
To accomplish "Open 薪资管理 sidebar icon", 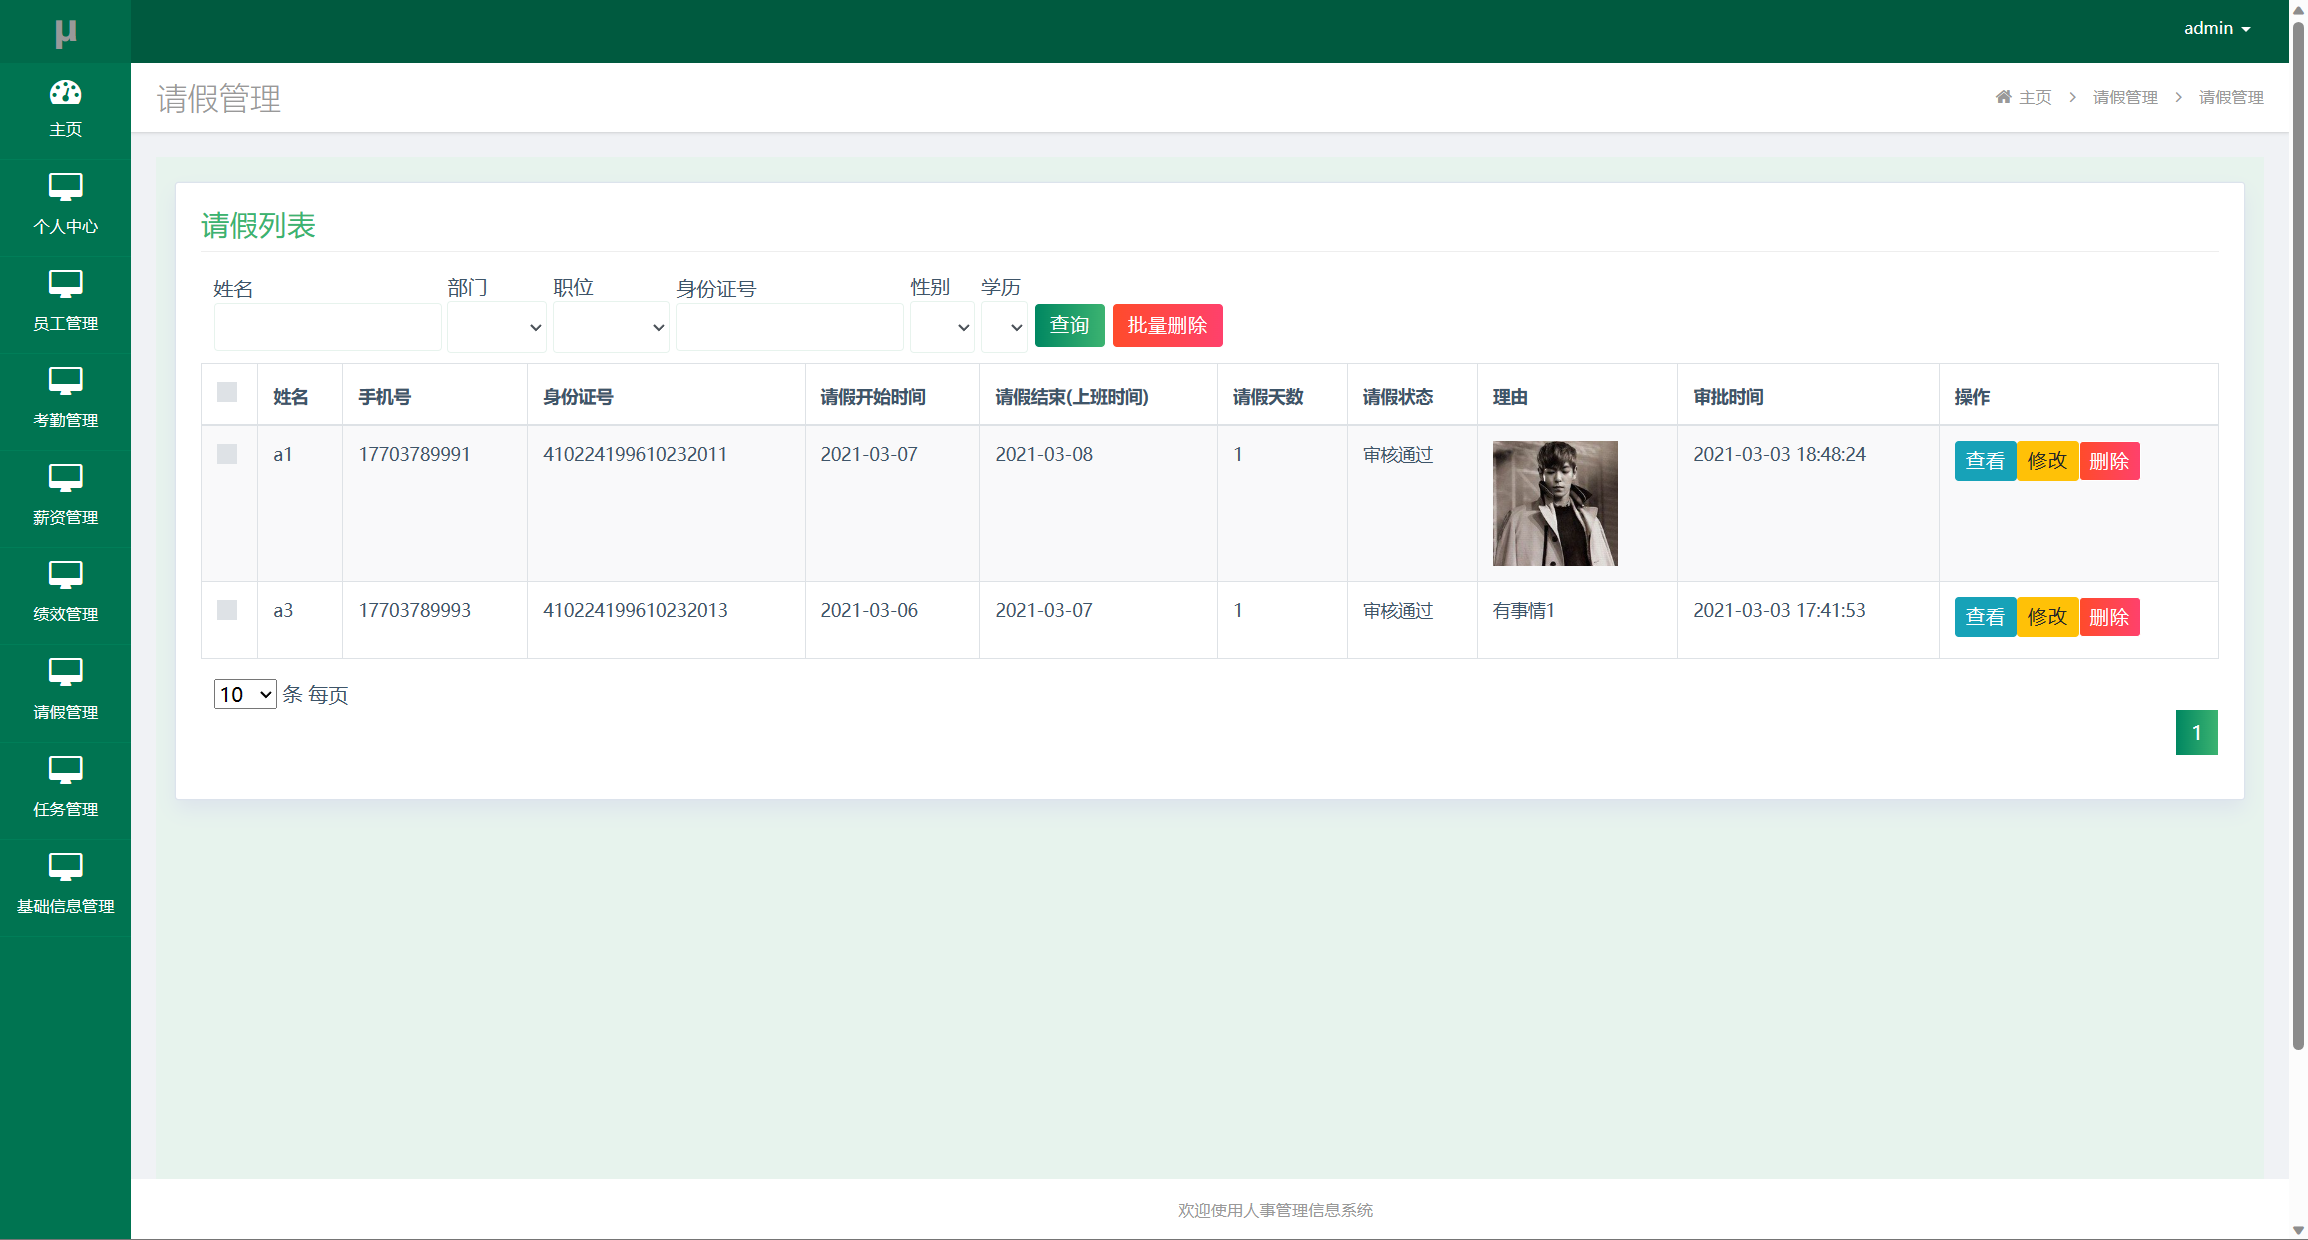I will [65, 478].
